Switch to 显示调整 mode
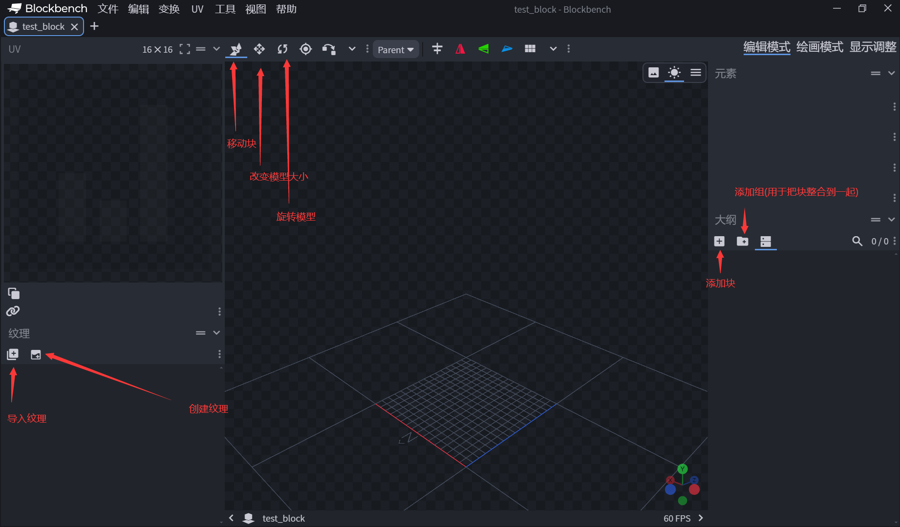This screenshot has width=900, height=527. point(873,47)
